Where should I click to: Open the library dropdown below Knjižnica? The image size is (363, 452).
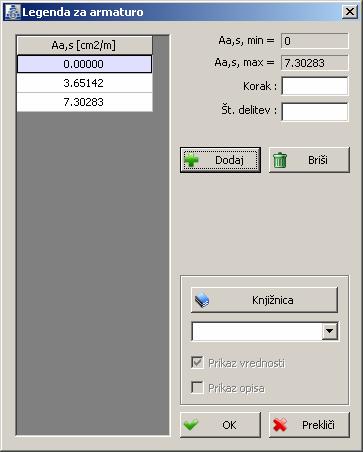click(330, 331)
